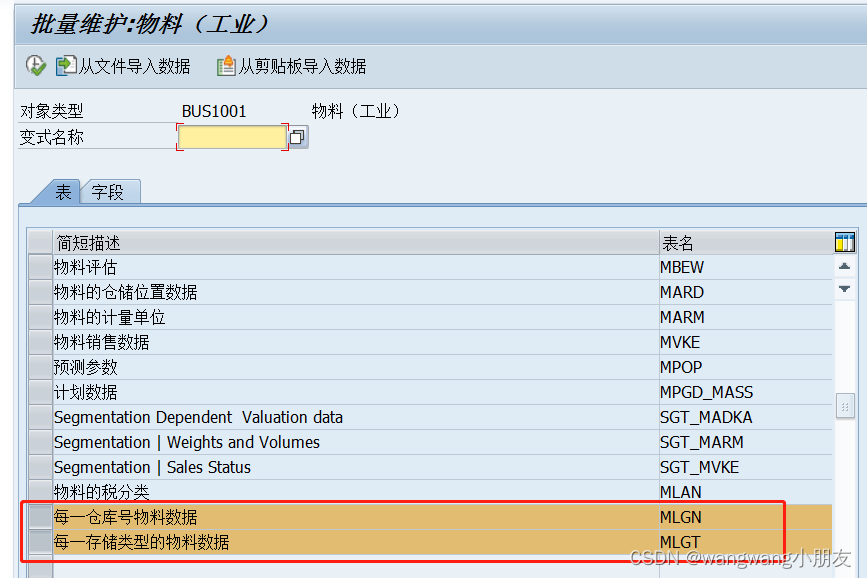Select row selector for MPOP row
Image resolution: width=867 pixels, height=578 pixels.
(x=40, y=367)
